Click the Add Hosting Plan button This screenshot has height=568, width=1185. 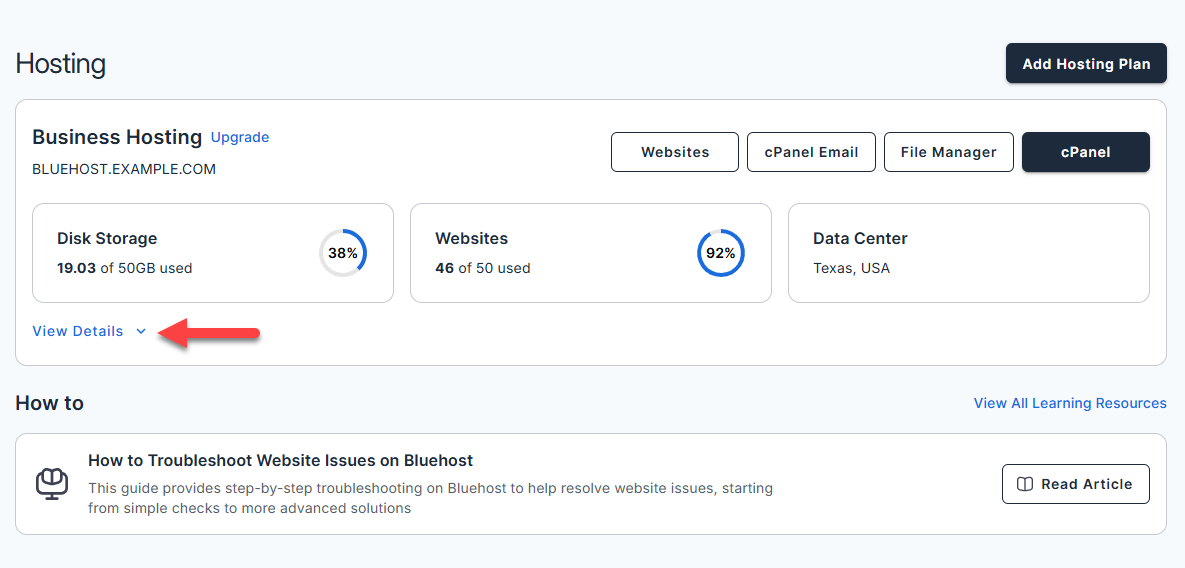pyautogui.click(x=1086, y=63)
